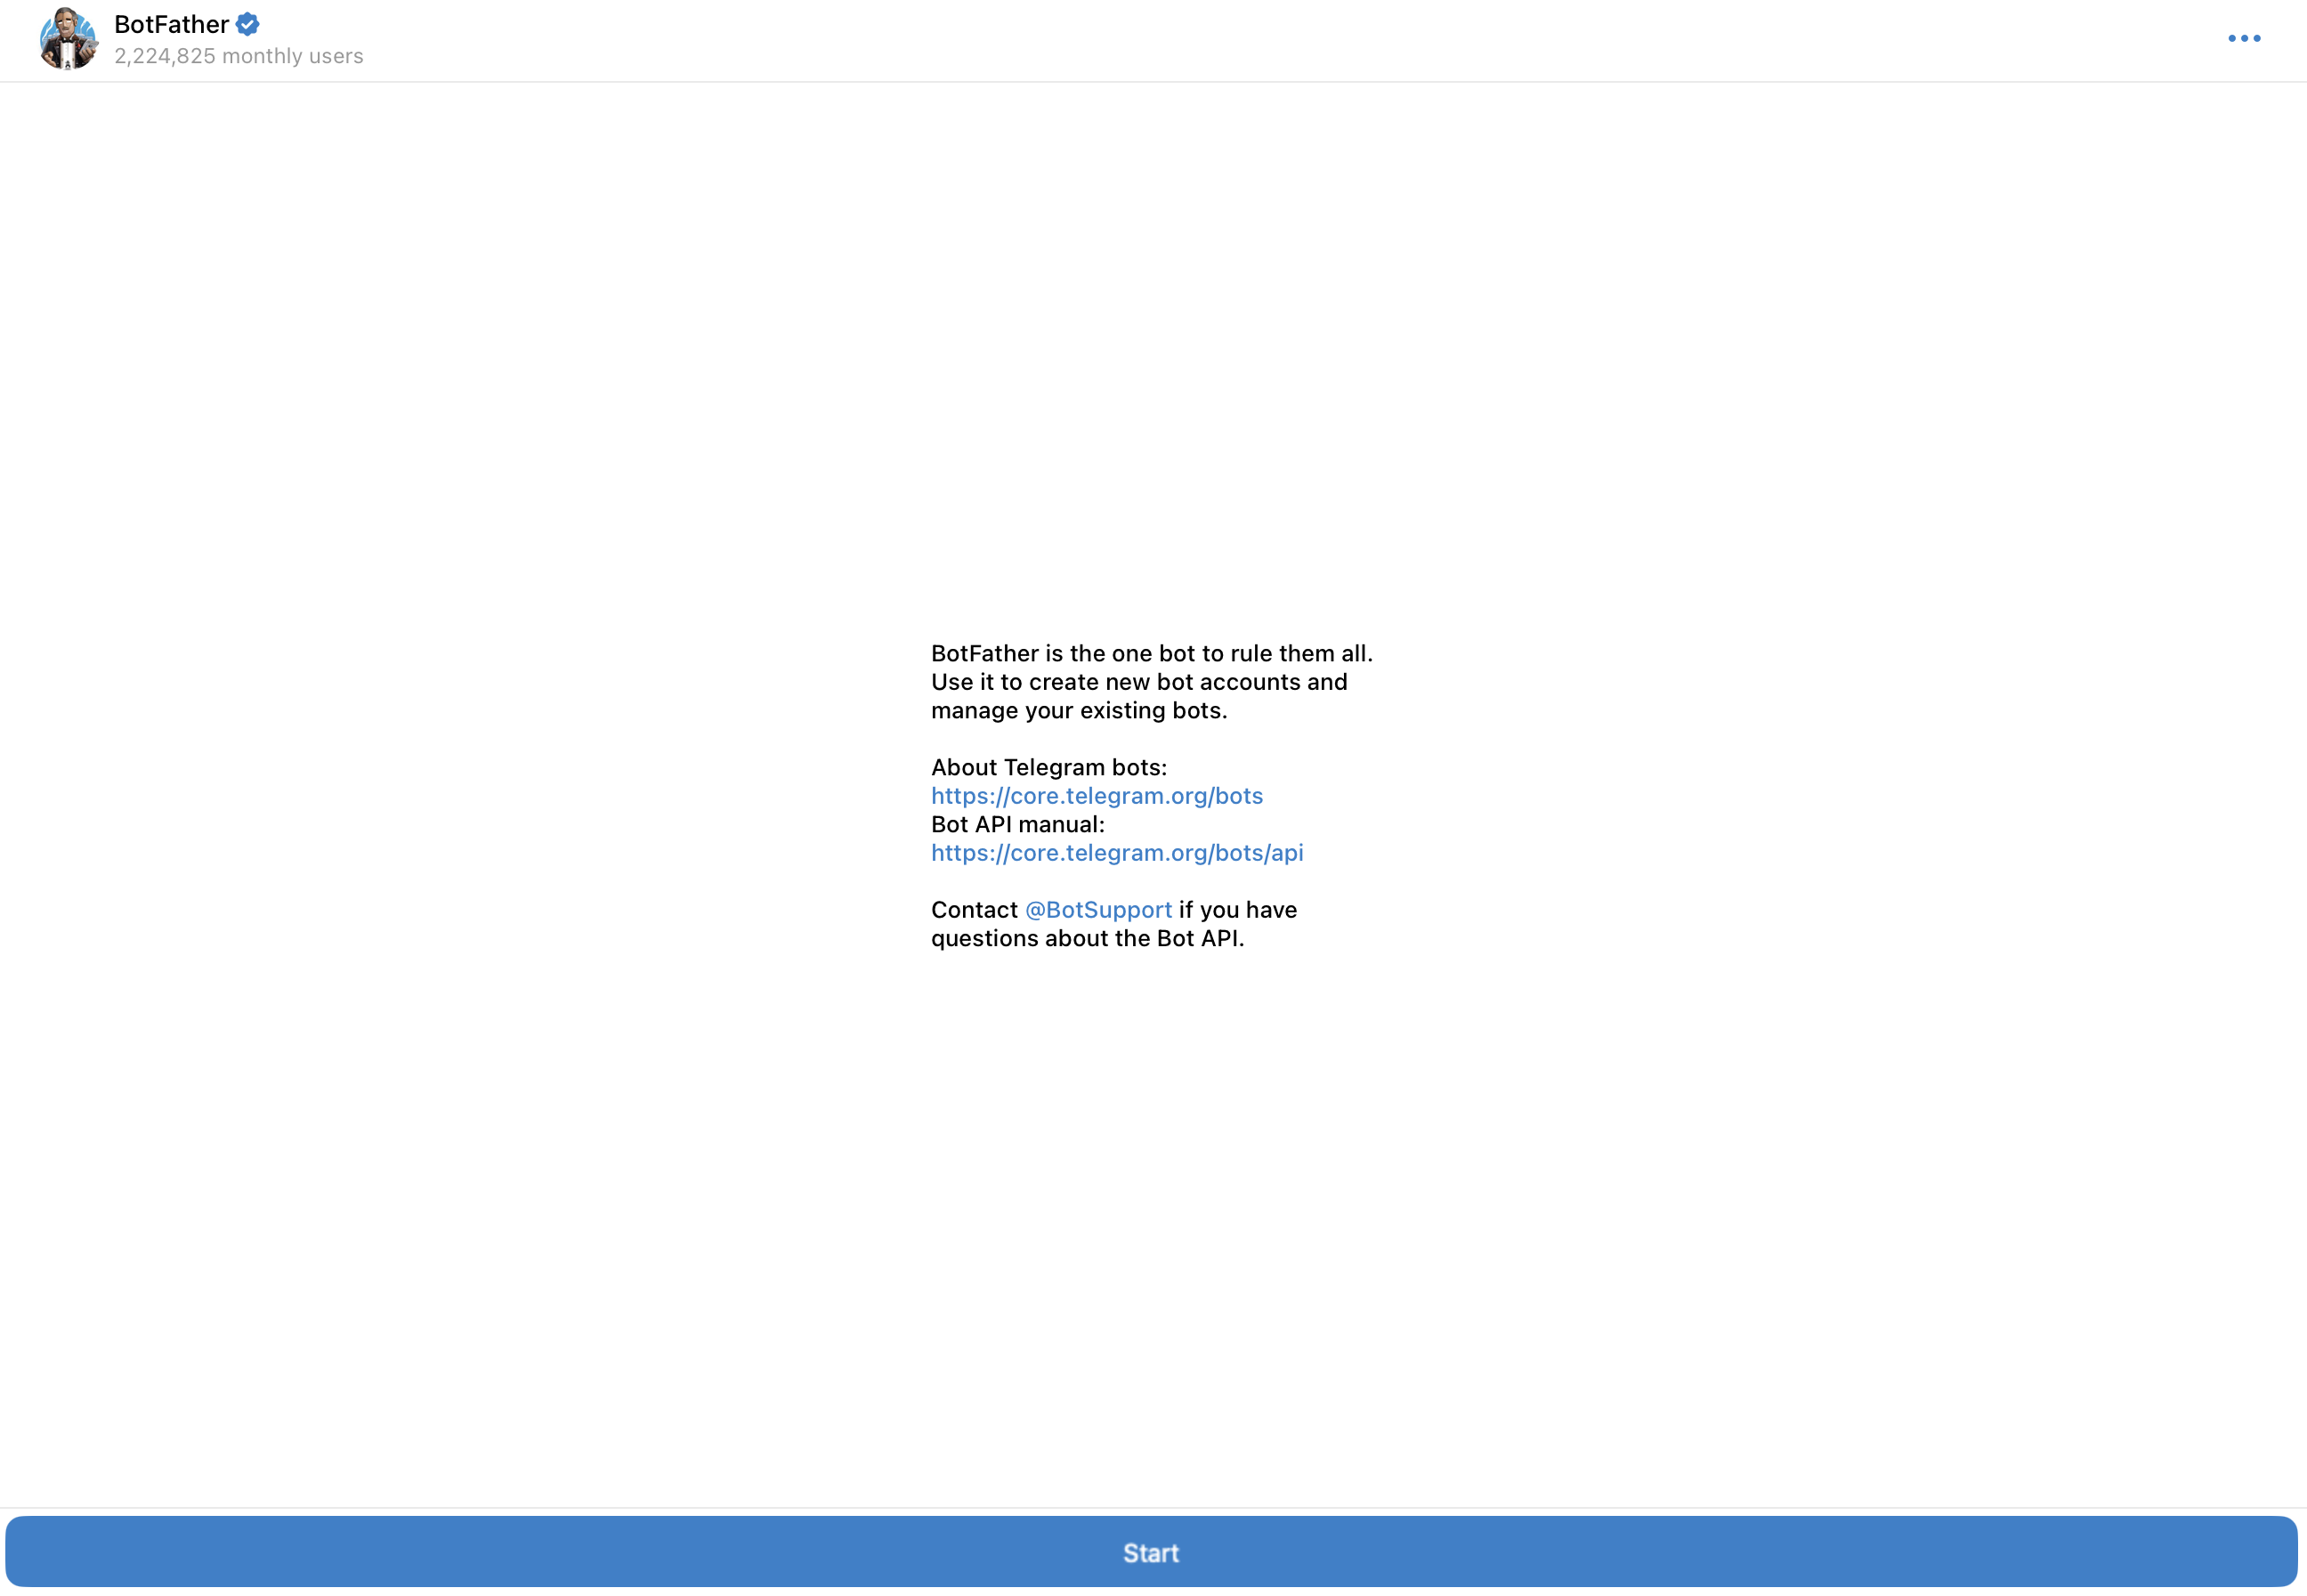
Task: Click the BotFather profile picture
Action: (x=65, y=38)
